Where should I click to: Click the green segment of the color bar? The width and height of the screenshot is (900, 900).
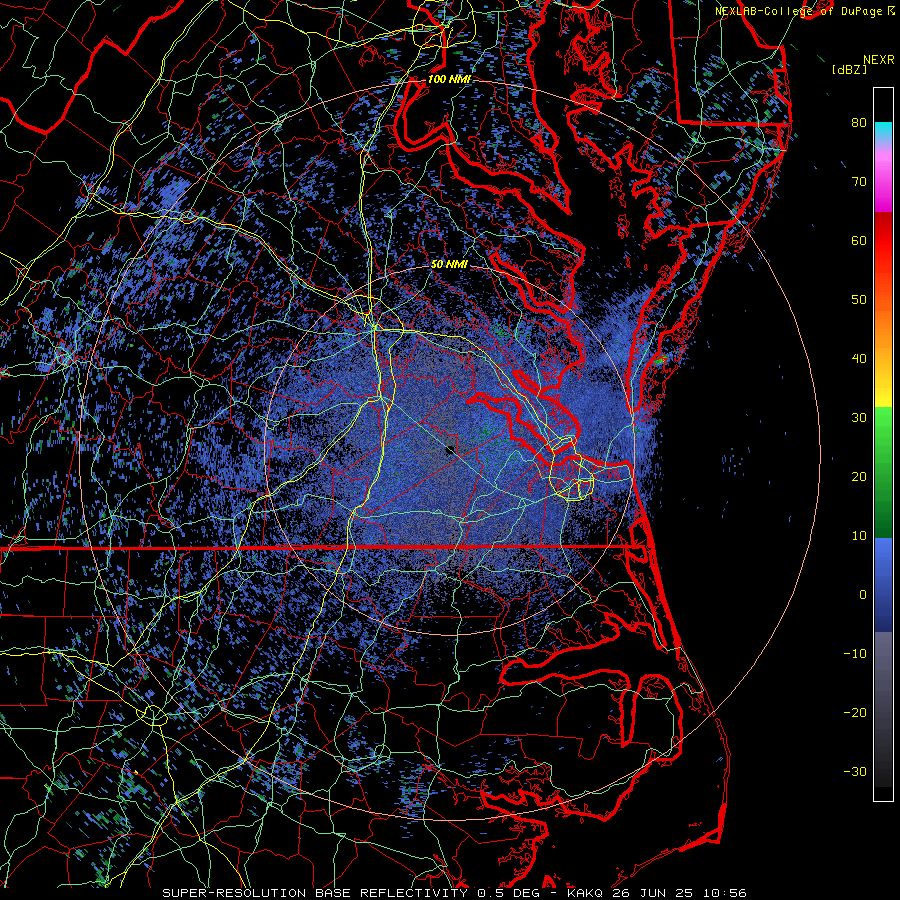[x=883, y=472]
